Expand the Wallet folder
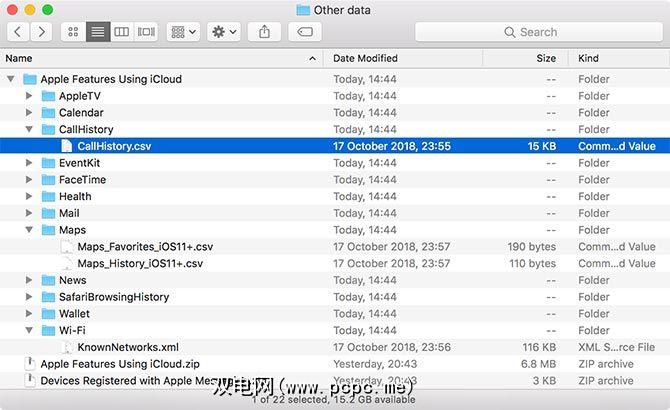670x410 pixels. [x=29, y=313]
